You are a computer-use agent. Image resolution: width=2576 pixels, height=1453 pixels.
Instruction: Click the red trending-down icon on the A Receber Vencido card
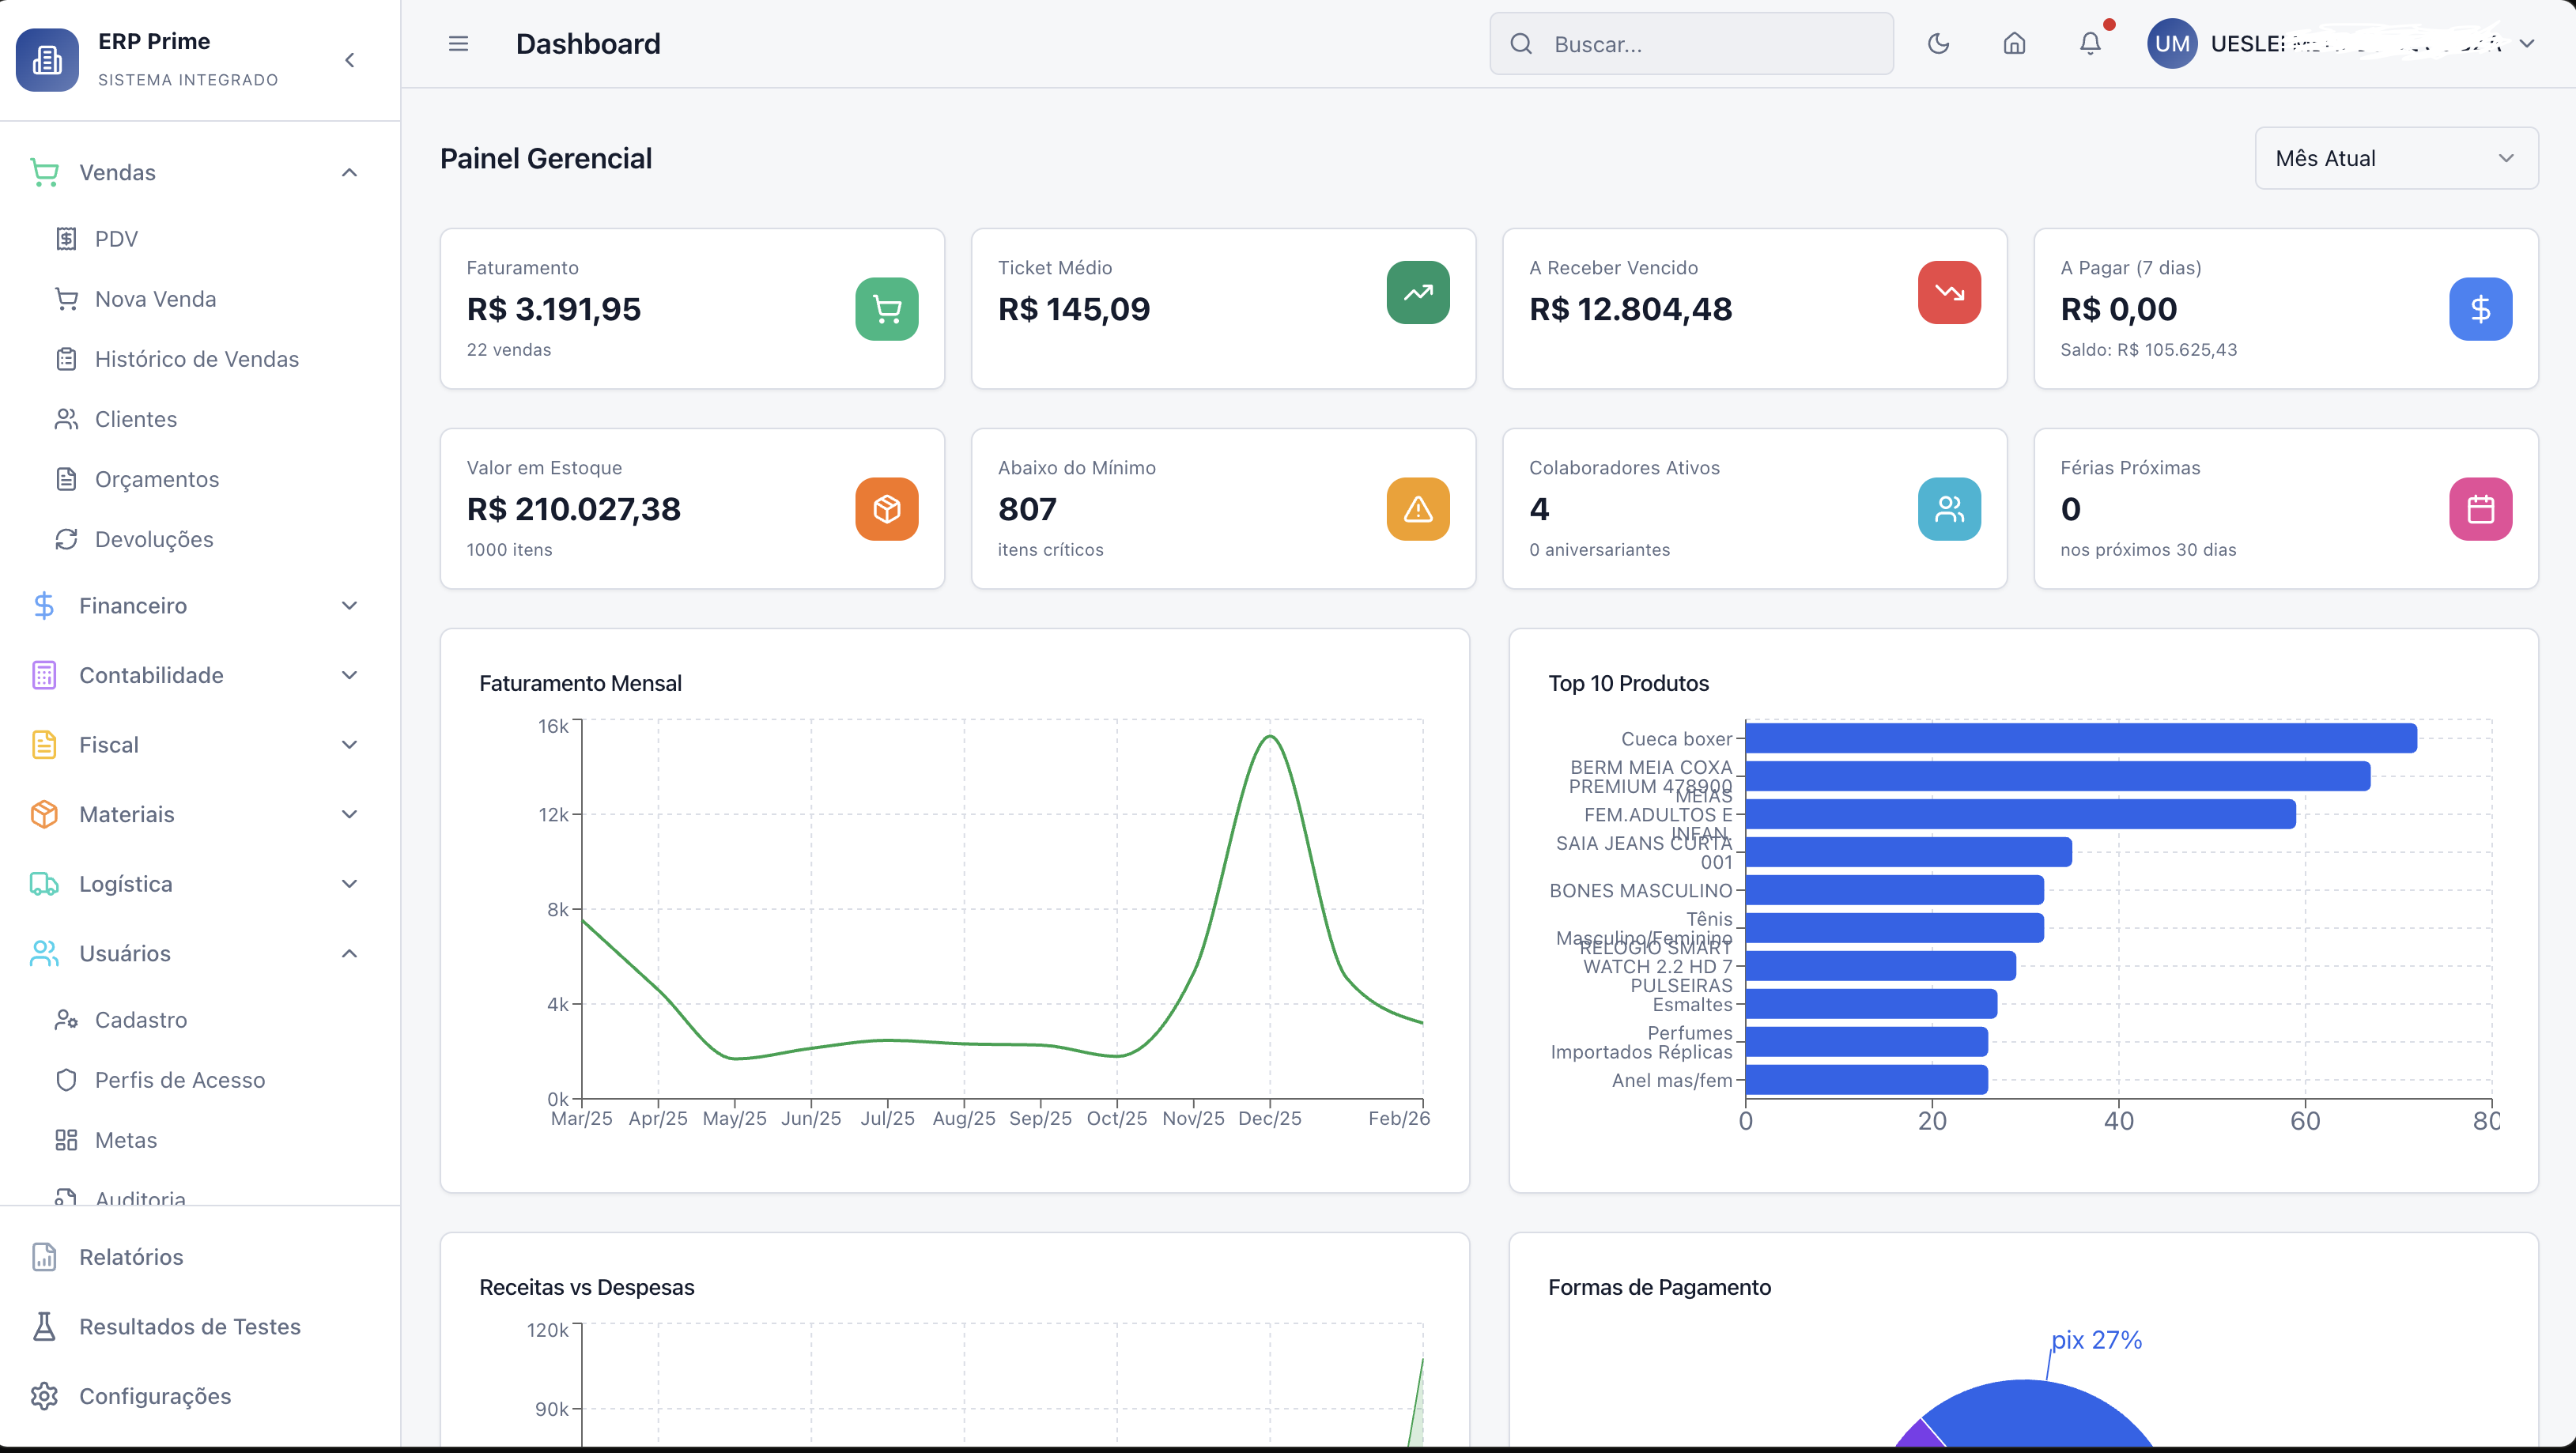pyautogui.click(x=1948, y=292)
